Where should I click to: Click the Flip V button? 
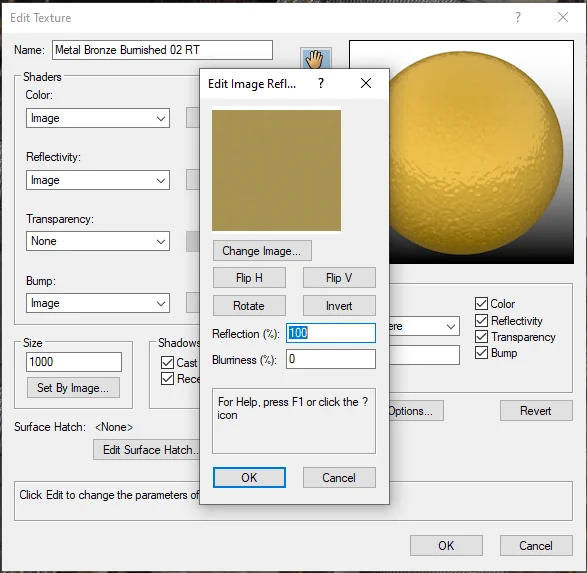click(339, 278)
